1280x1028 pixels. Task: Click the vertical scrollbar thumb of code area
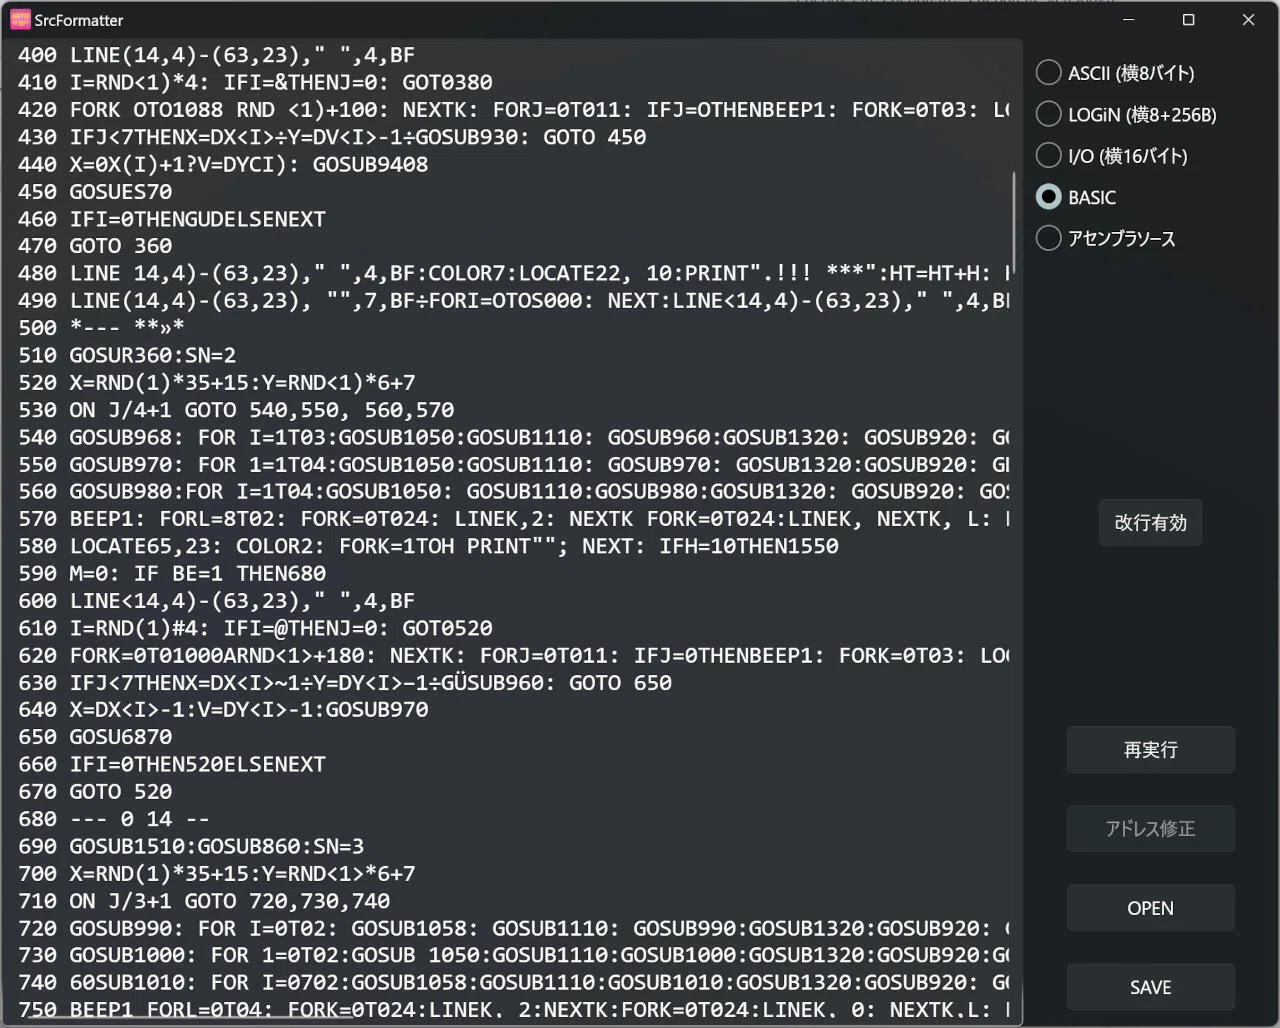point(1015,223)
